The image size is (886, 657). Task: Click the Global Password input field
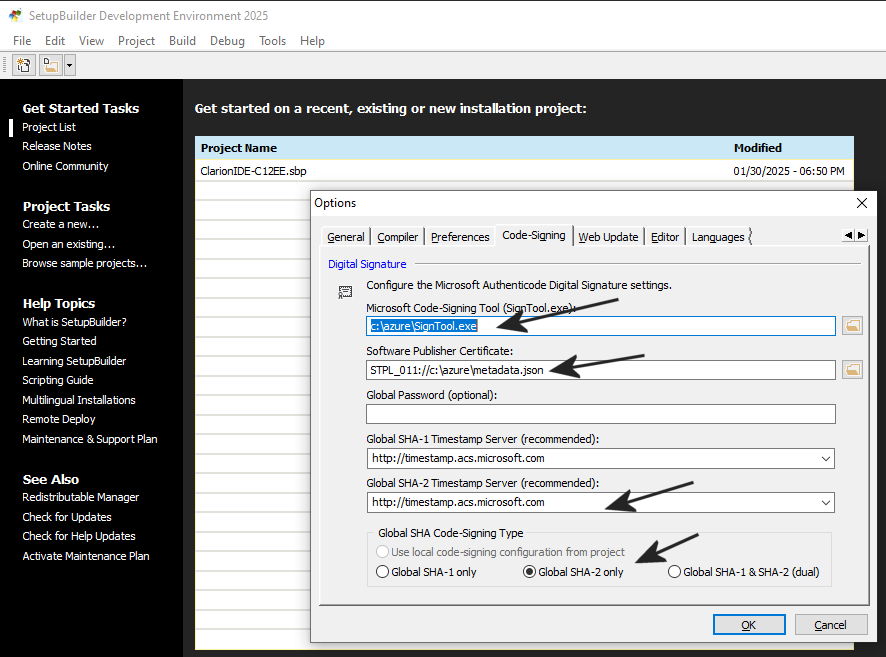(x=600, y=414)
